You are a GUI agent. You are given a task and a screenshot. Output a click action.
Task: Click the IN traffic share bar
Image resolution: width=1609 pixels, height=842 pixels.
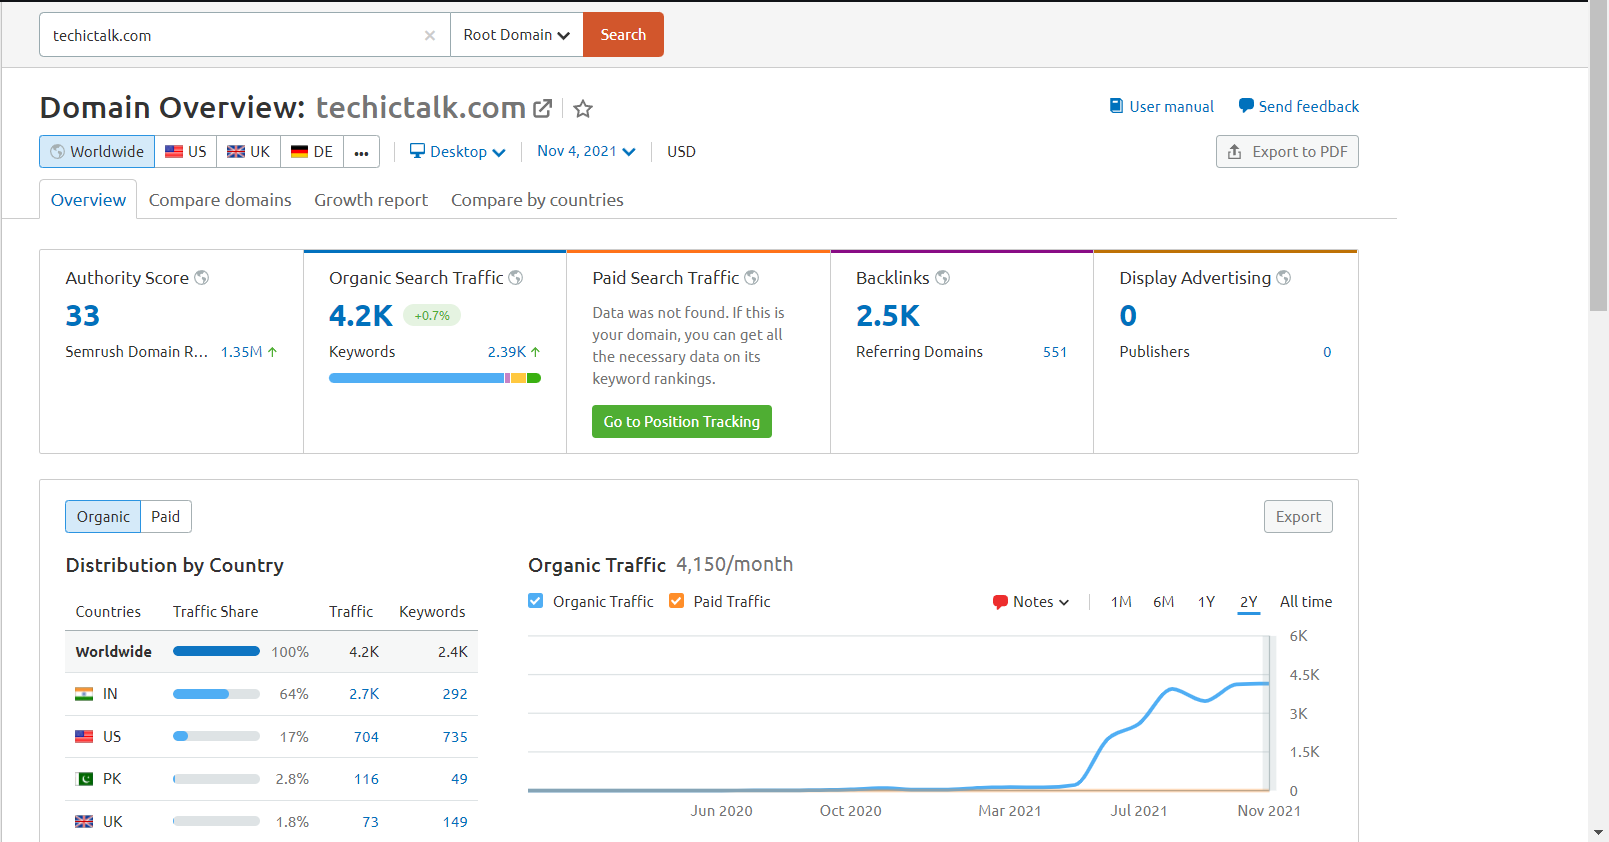coord(216,694)
